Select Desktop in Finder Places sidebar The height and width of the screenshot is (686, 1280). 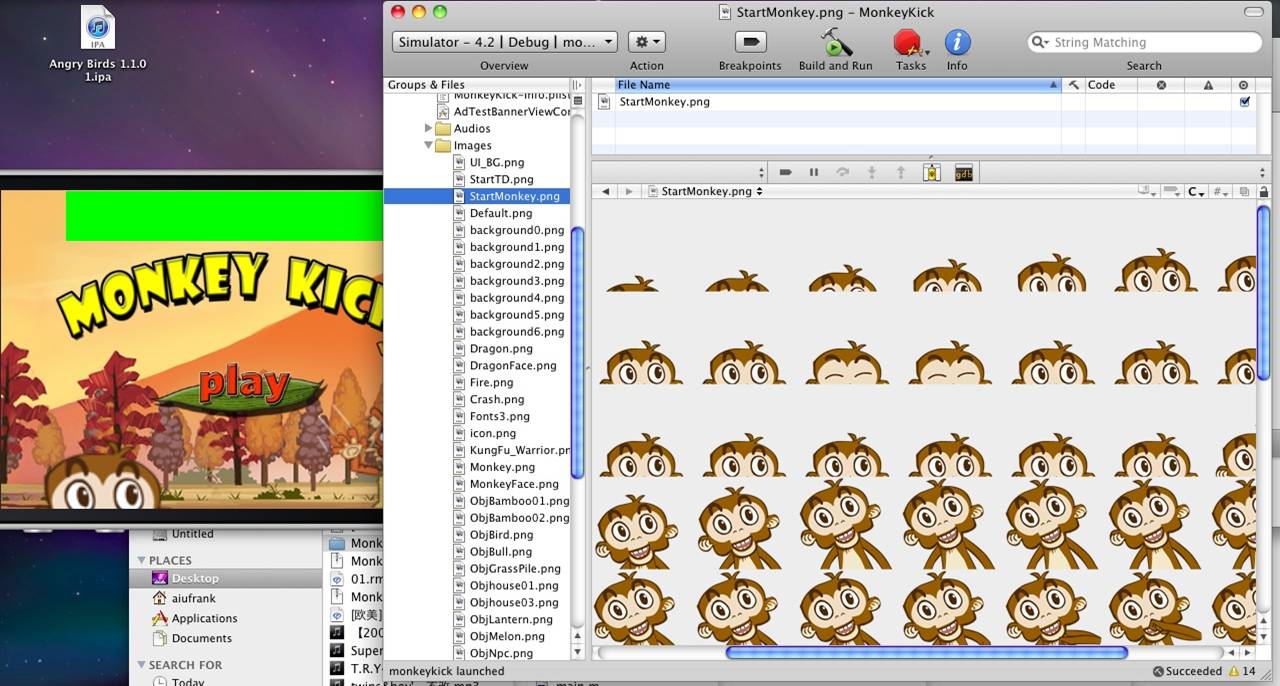click(225, 578)
